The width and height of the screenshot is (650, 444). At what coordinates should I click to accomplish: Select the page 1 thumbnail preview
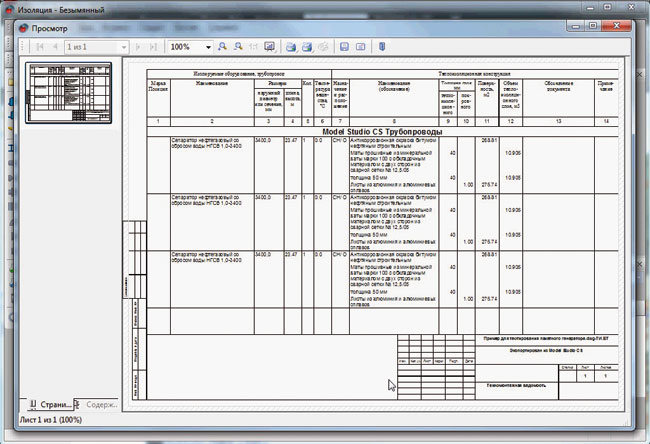[x=68, y=92]
